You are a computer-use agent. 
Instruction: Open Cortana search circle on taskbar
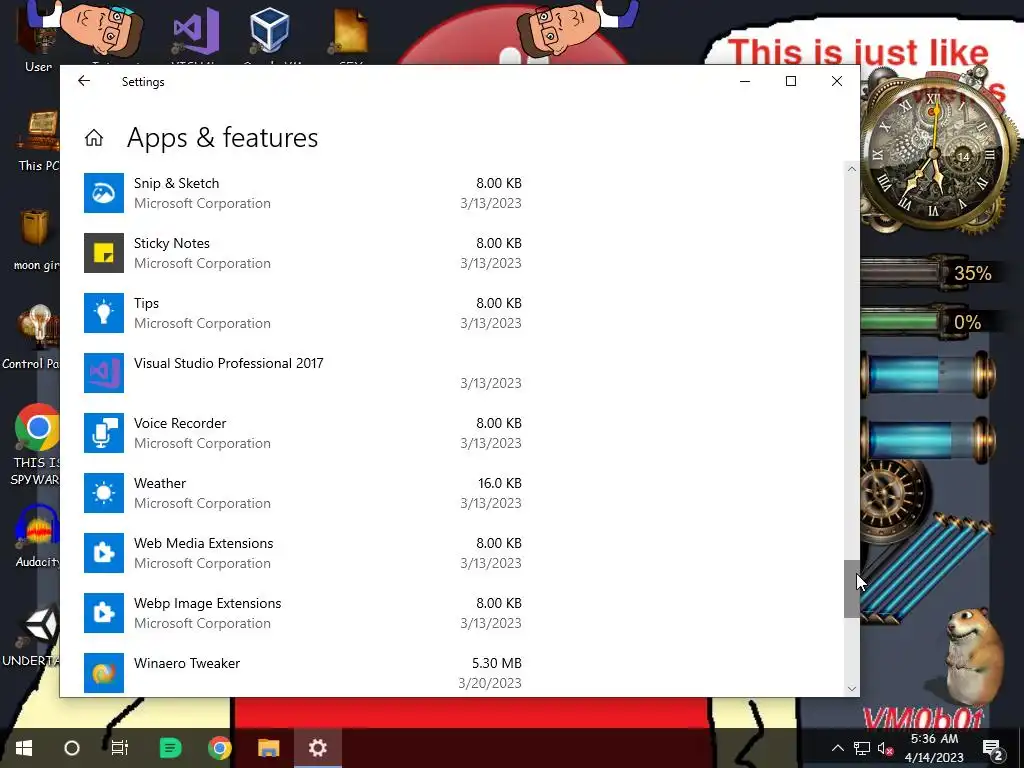(72, 748)
